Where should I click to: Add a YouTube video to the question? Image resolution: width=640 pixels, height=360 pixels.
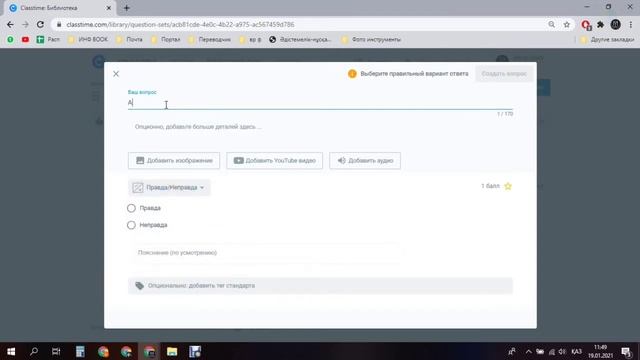[274, 160]
